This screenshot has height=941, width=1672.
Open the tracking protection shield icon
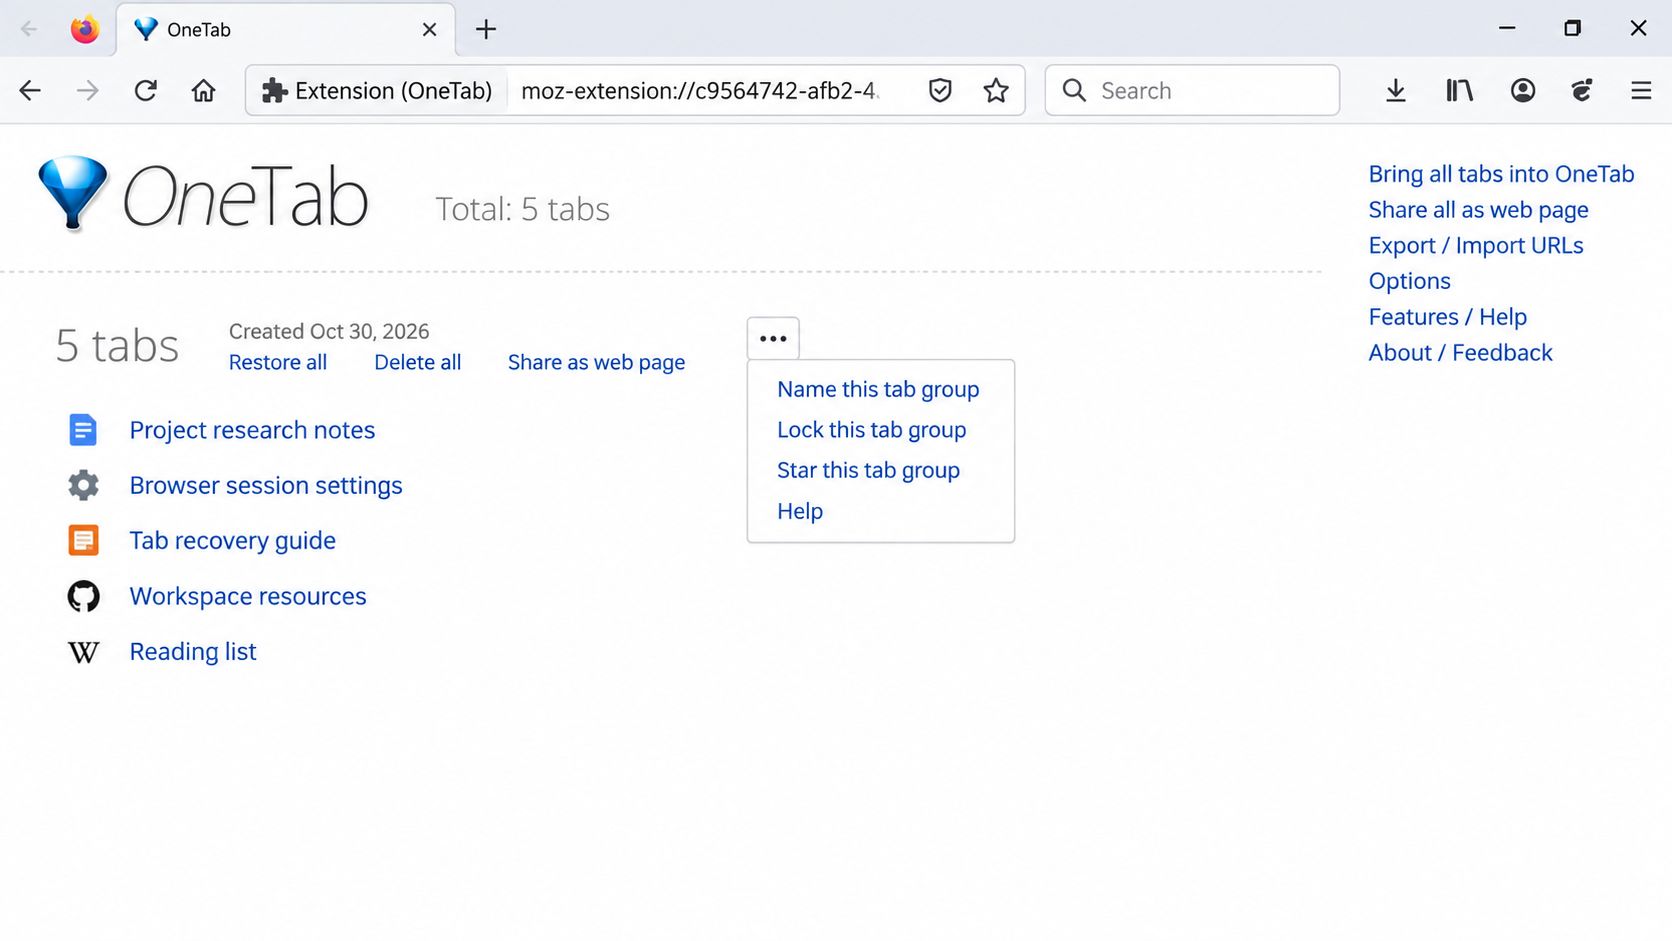[940, 91]
